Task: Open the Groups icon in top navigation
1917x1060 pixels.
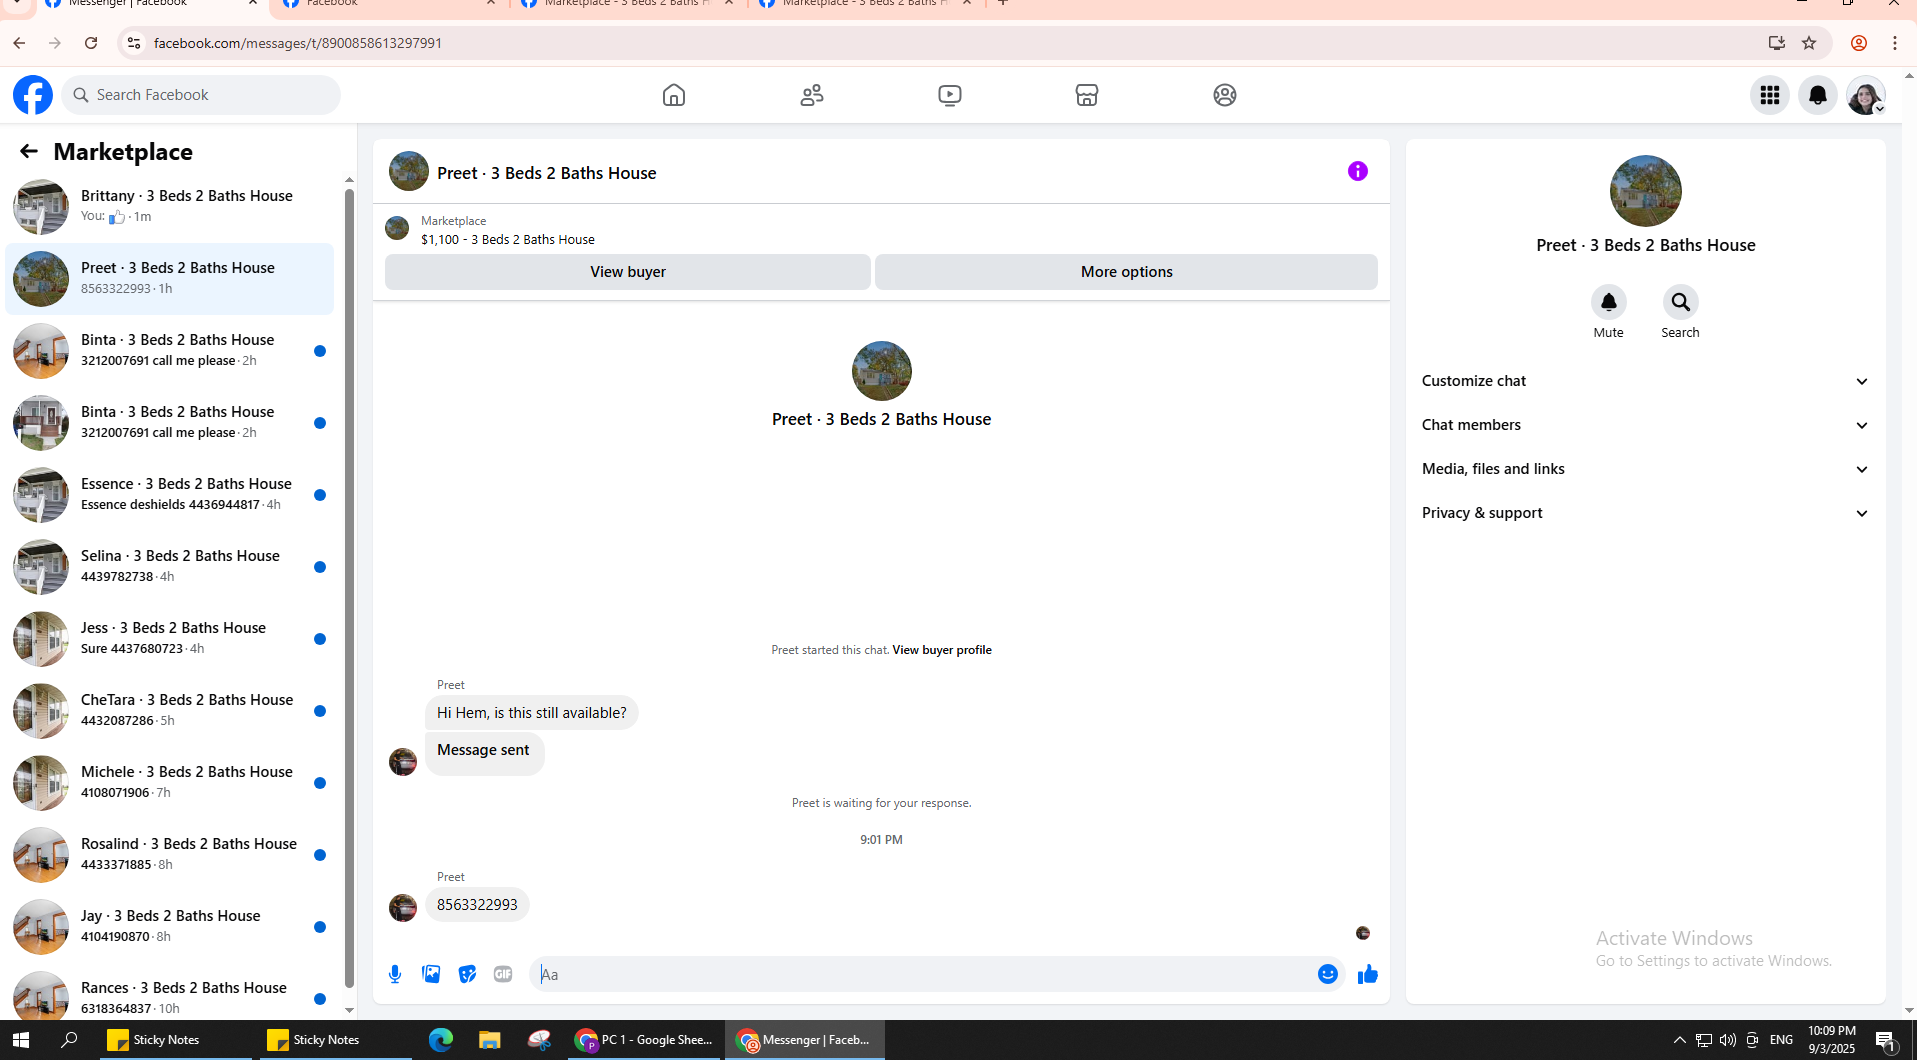Action: [1225, 95]
